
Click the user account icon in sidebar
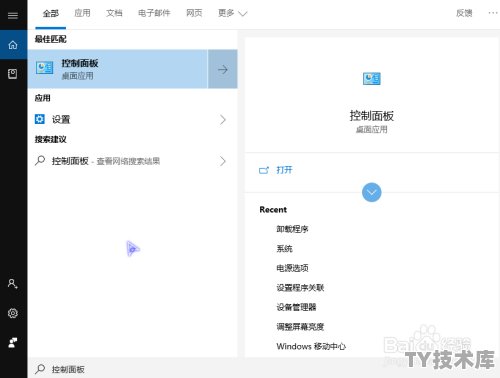13,284
